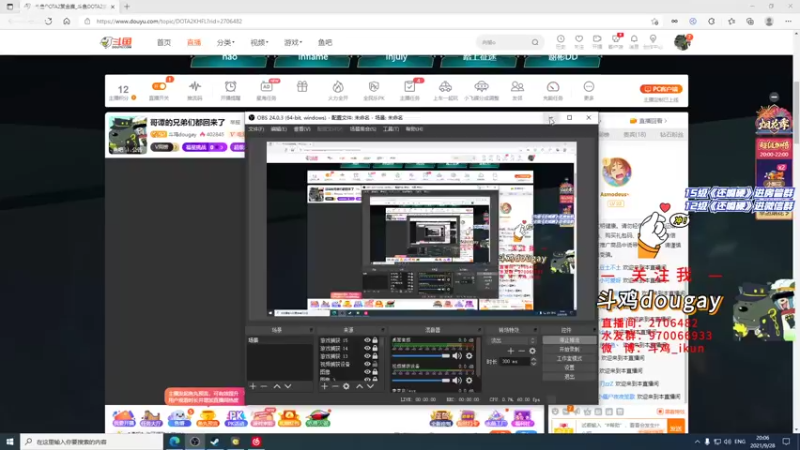Image resolution: width=800 pixels, height=450 pixels.
Task: Open desktop audio settings gear
Action: tap(469, 356)
